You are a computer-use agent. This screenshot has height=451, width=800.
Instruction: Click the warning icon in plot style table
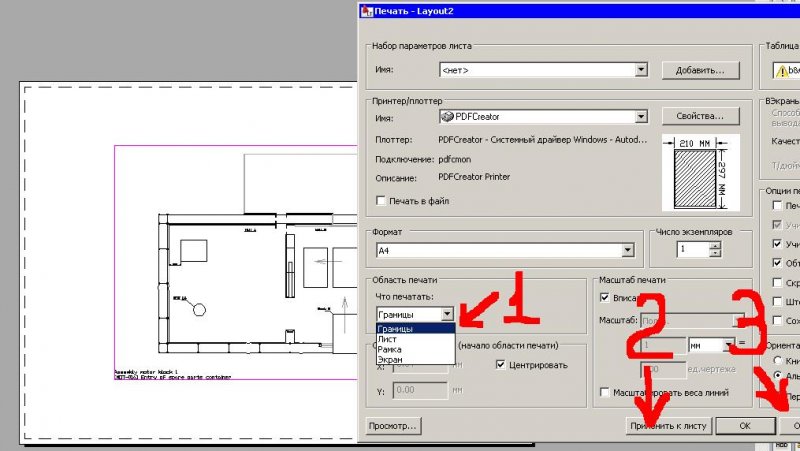click(x=782, y=71)
